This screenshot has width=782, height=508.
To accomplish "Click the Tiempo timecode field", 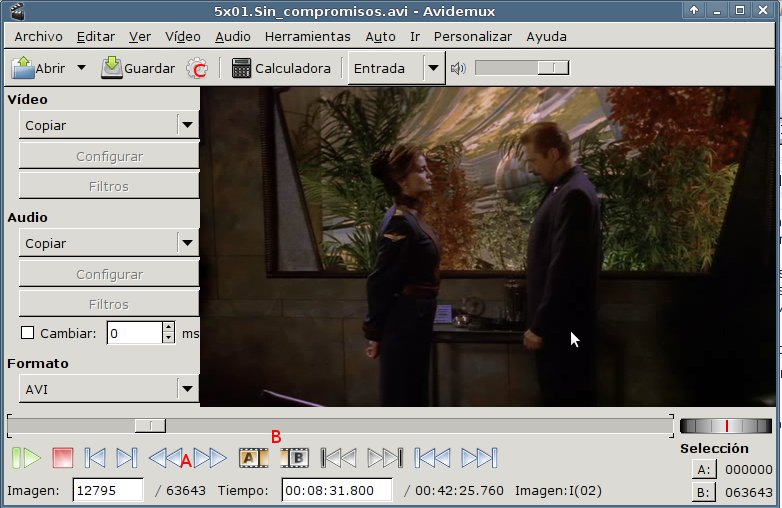I will (337, 491).
